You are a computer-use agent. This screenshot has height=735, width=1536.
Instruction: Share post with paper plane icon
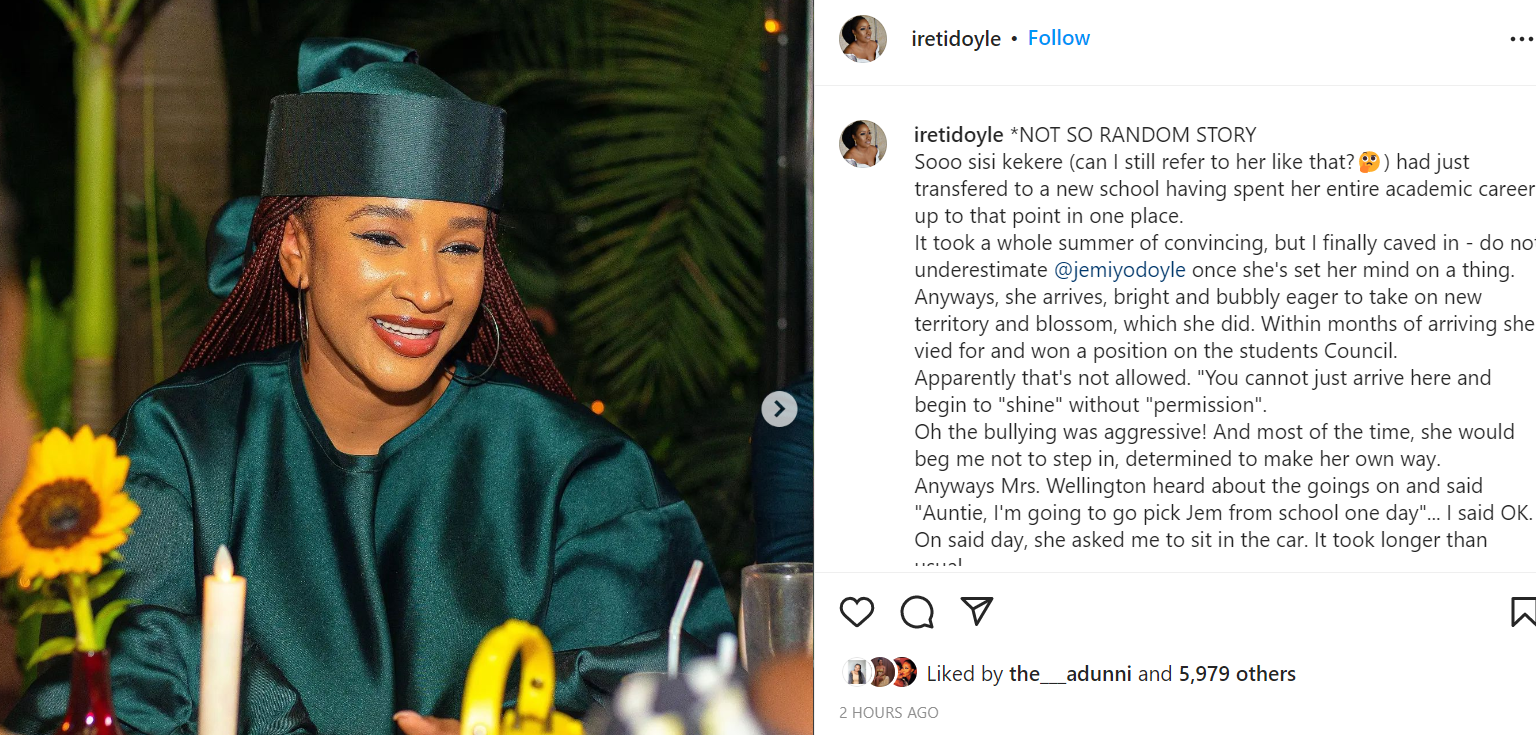pos(977,611)
